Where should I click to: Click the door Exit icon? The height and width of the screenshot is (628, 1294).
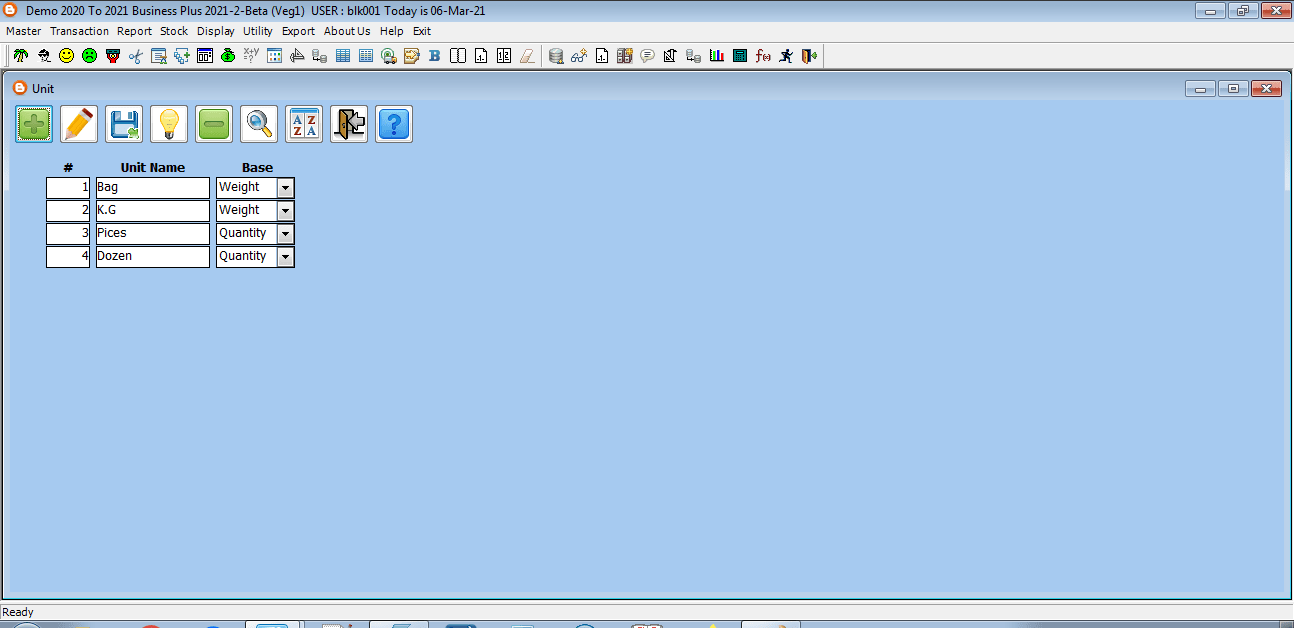[x=349, y=125]
